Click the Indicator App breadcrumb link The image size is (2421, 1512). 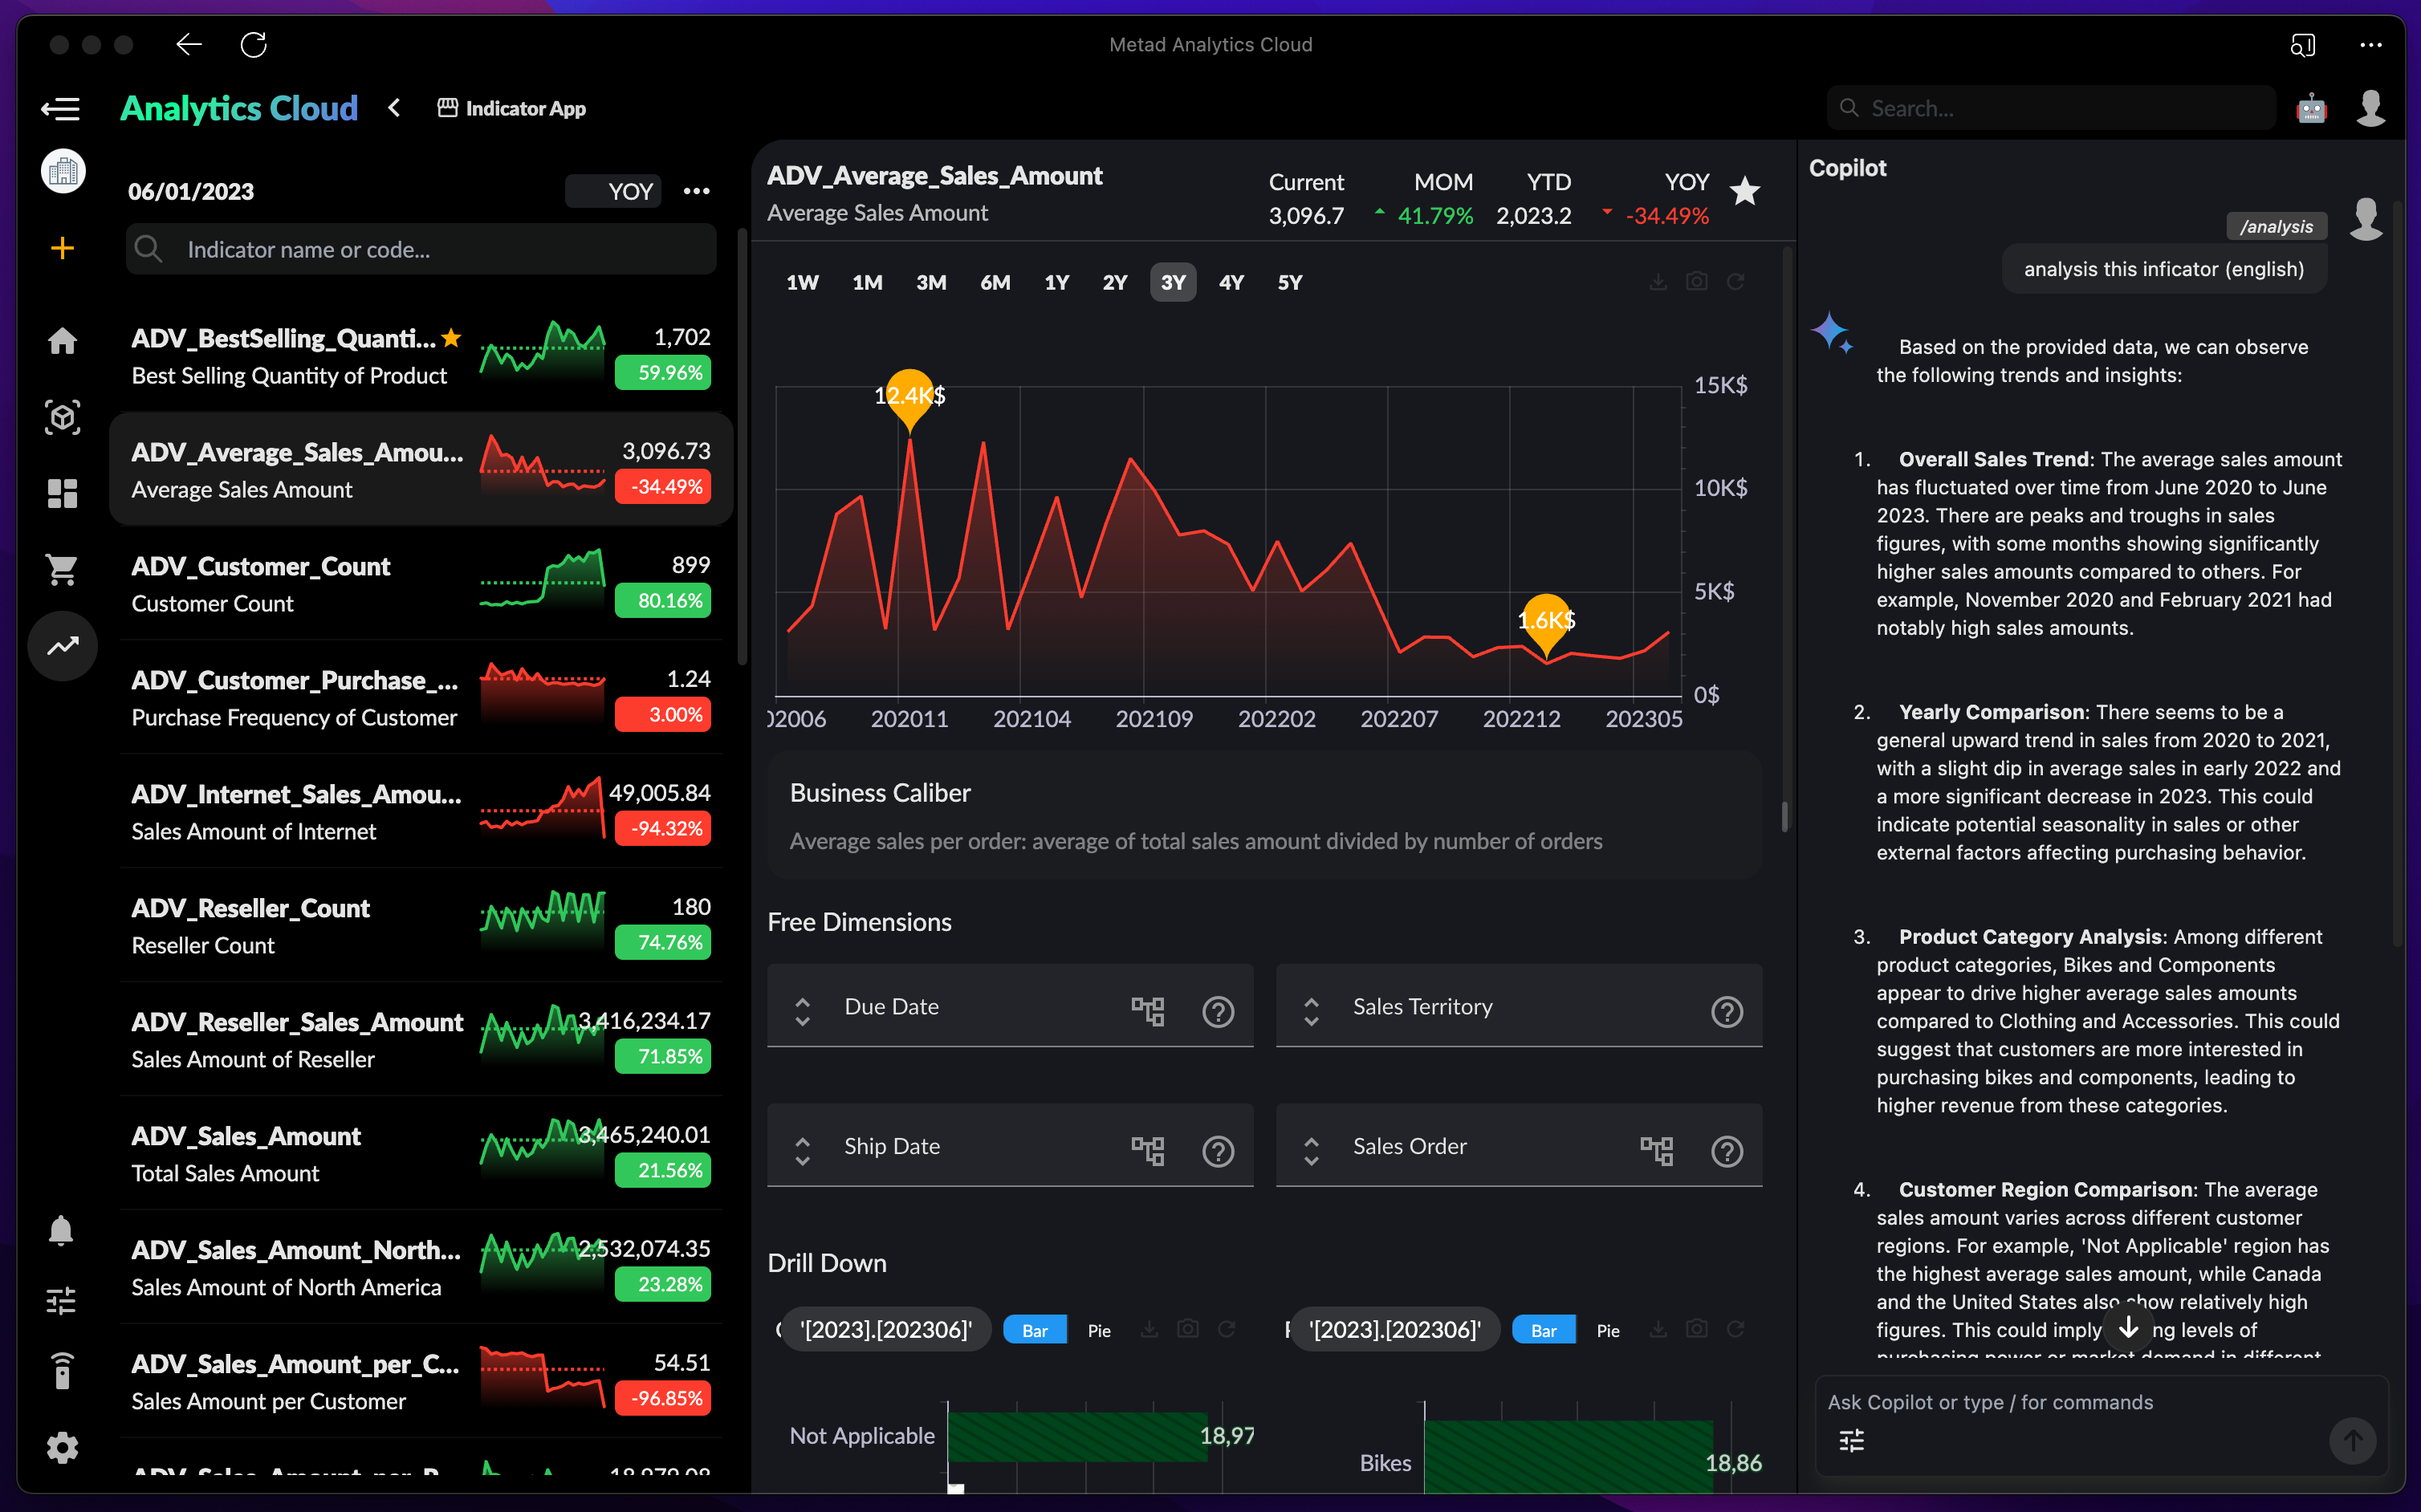click(512, 107)
